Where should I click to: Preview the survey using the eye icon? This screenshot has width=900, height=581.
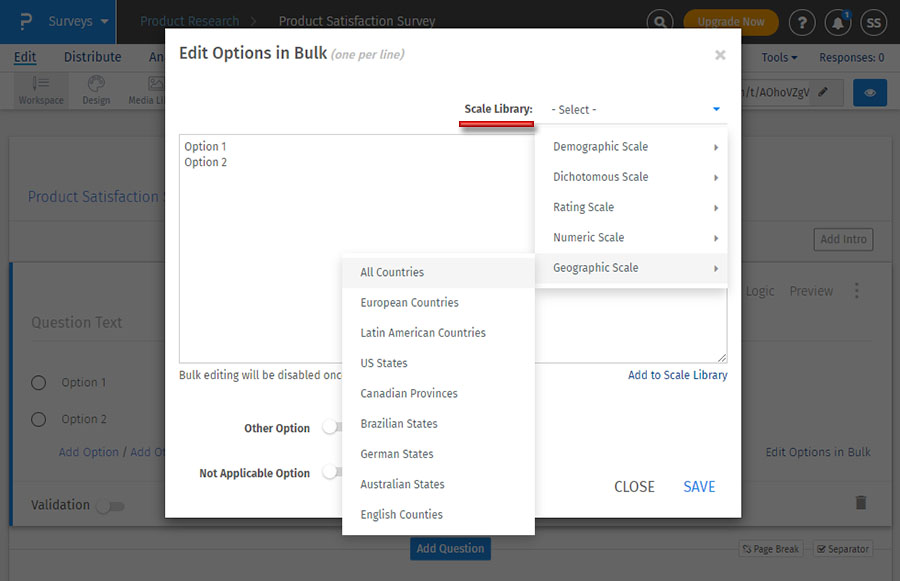click(869, 91)
